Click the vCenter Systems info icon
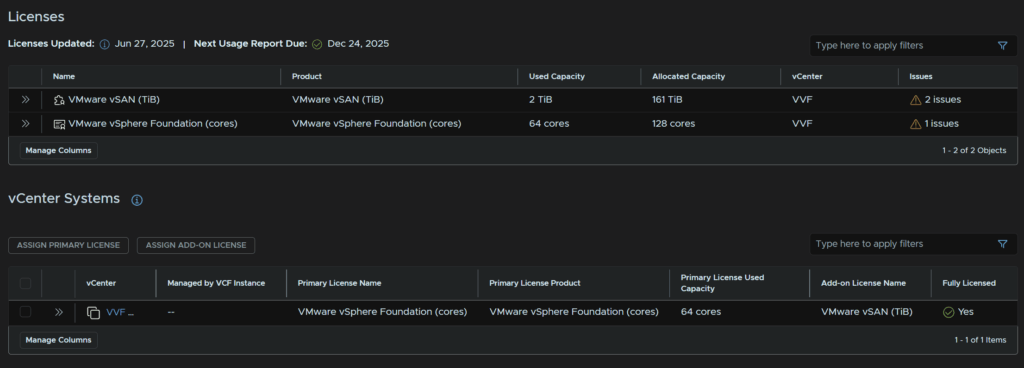This screenshot has height=368, width=1024. tap(136, 200)
